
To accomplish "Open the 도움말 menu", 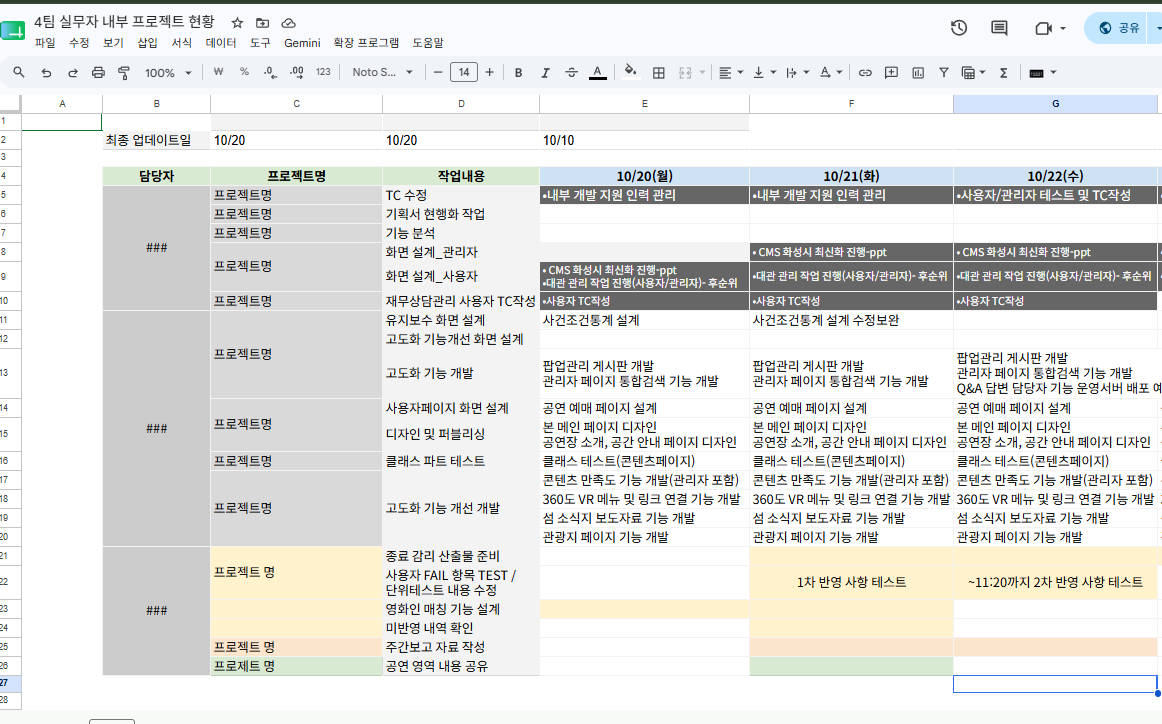I will click(x=428, y=43).
